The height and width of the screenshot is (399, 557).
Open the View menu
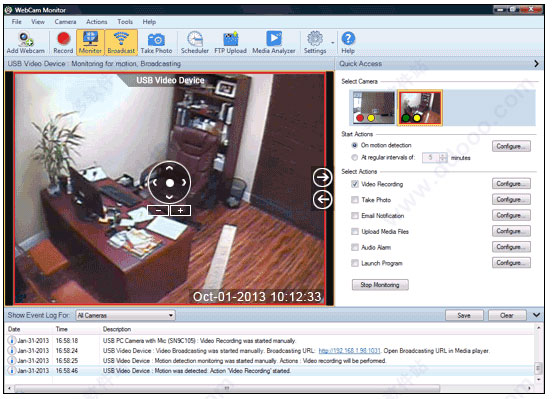click(38, 22)
